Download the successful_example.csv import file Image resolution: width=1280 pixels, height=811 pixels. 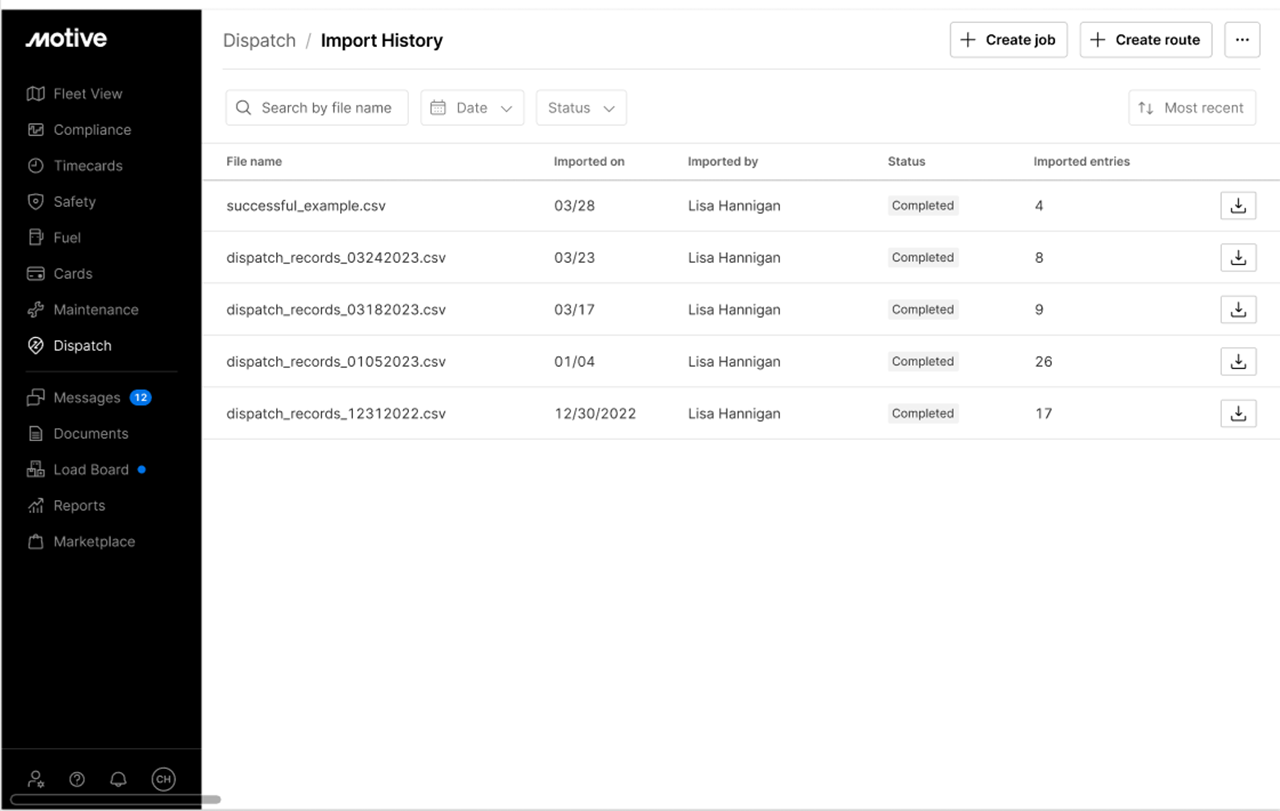coord(1238,206)
